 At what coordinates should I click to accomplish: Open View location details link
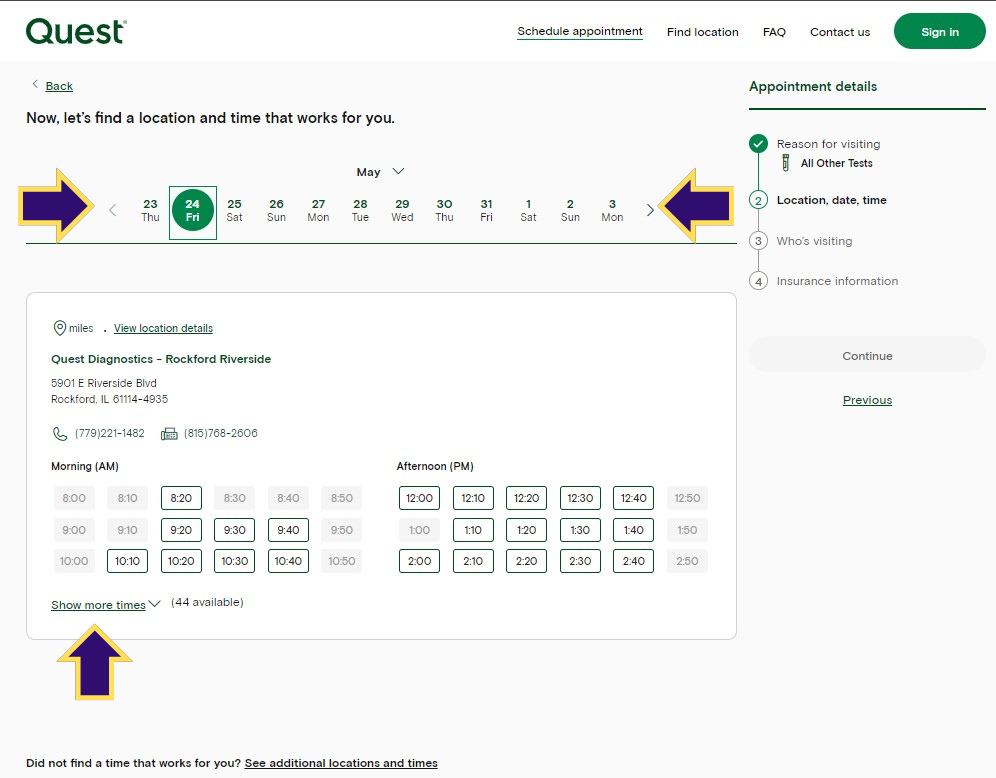163,328
